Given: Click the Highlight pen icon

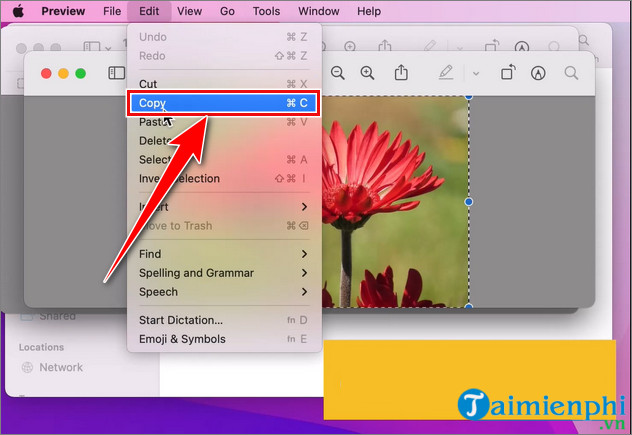Looking at the screenshot, I should pyautogui.click(x=445, y=73).
